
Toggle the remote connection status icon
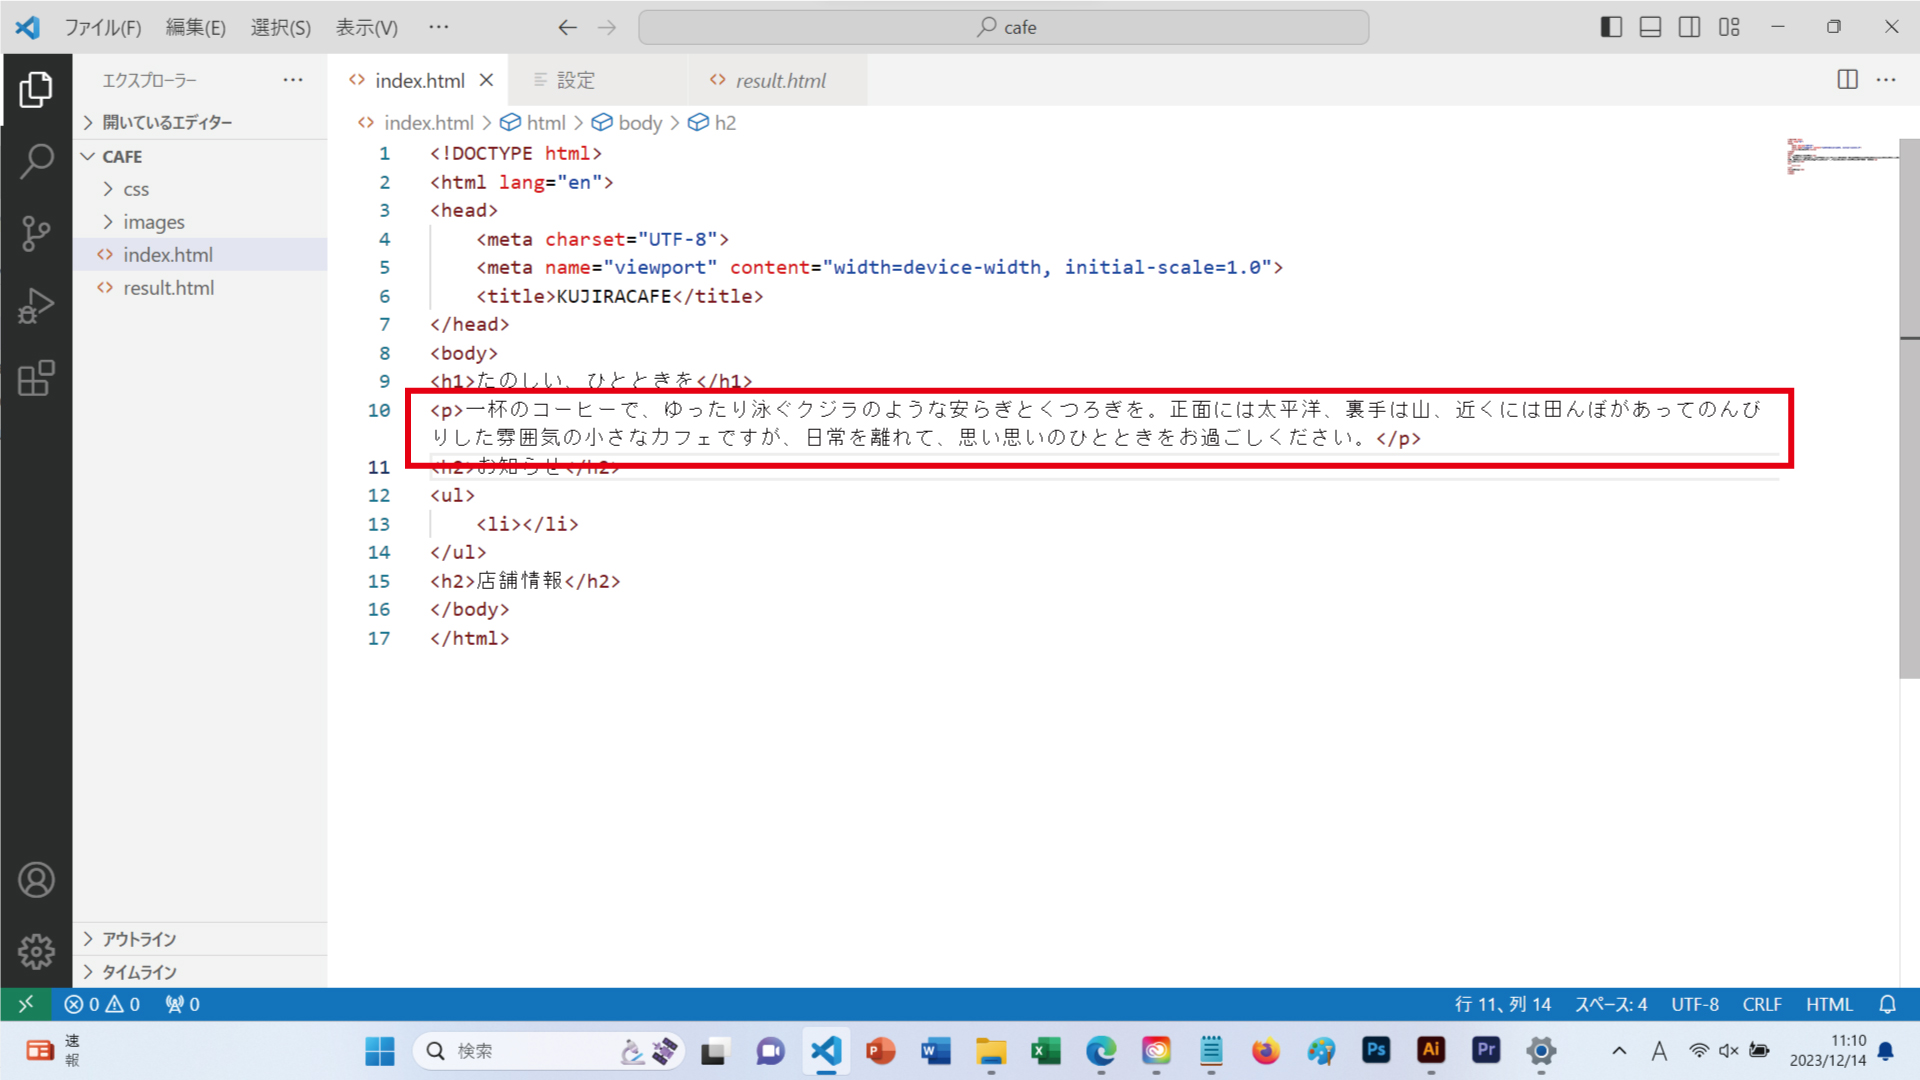(x=26, y=1004)
